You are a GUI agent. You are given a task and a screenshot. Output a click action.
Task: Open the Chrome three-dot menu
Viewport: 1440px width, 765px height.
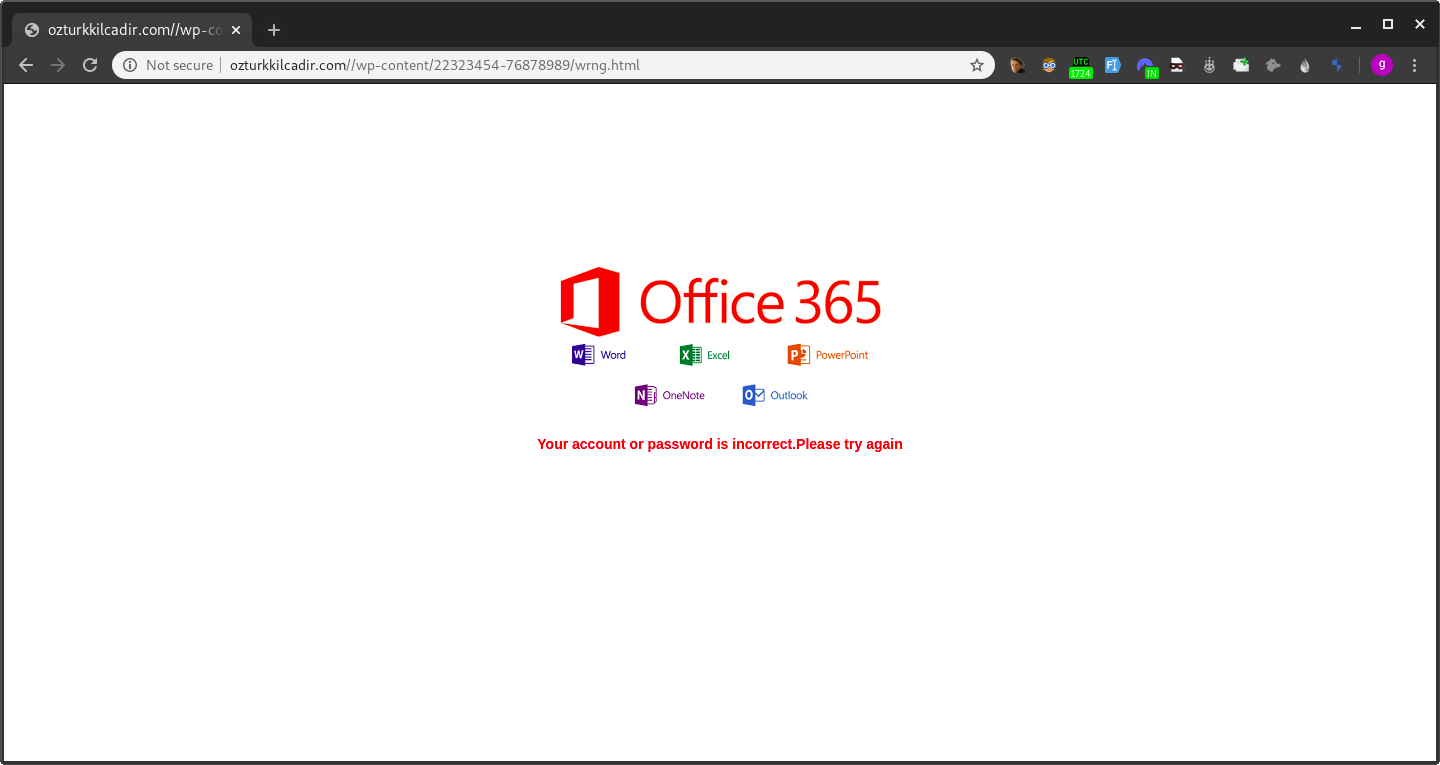(1414, 65)
